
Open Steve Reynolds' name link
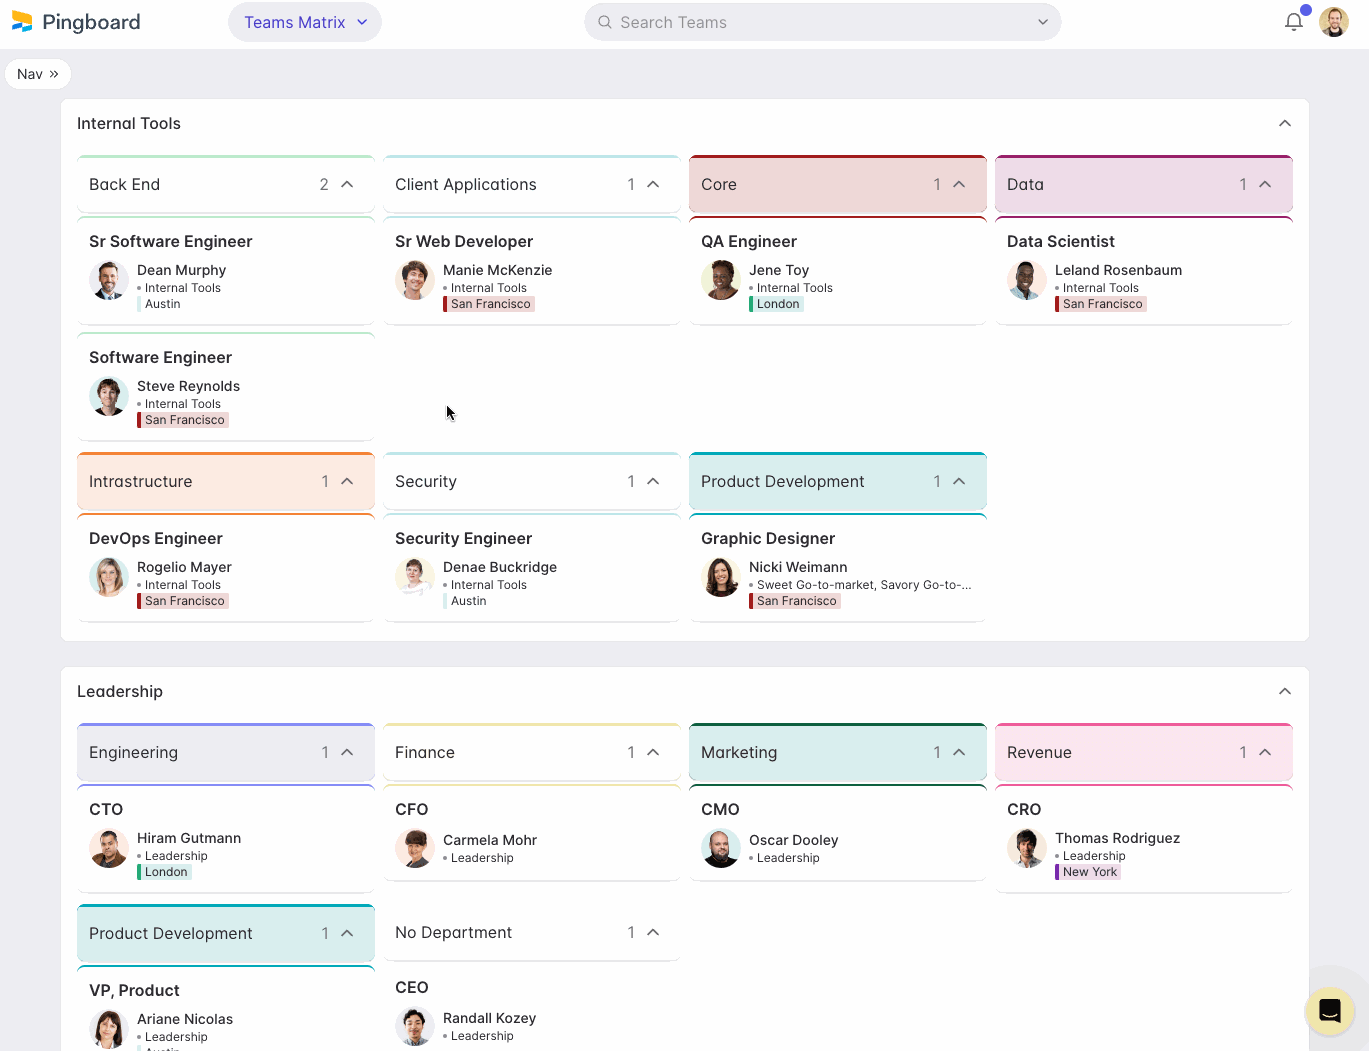188,386
